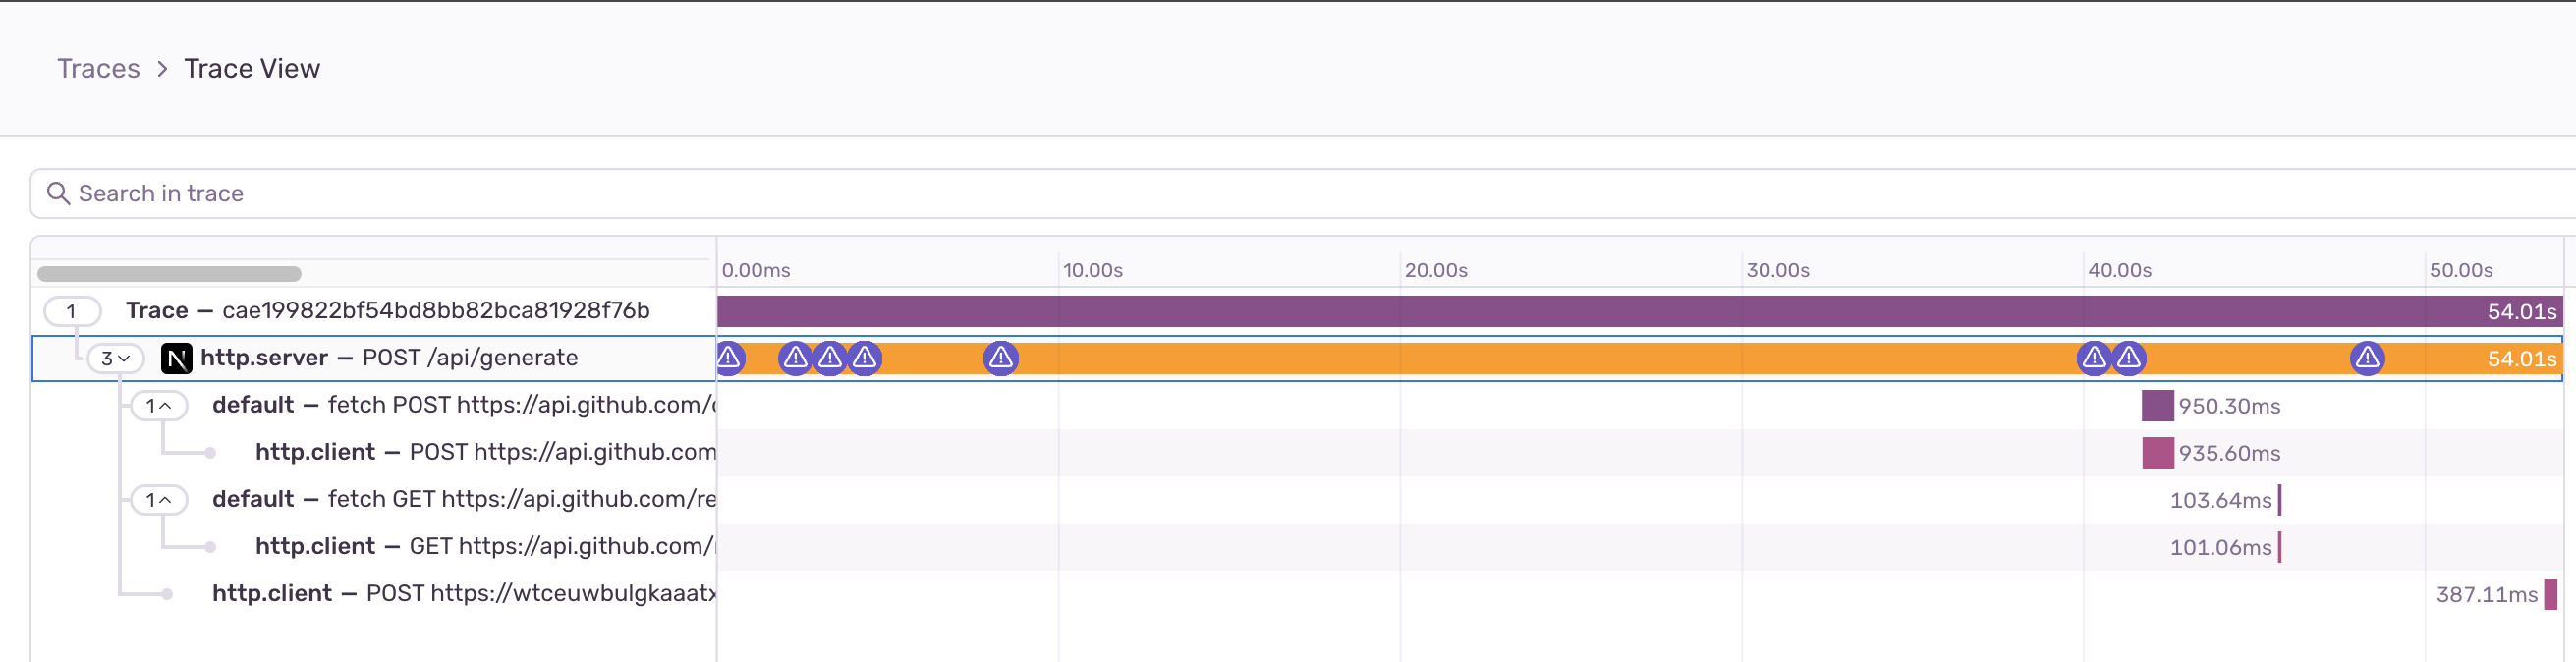Toggle the Trace root count badge
The image size is (2576, 662).
tap(72, 311)
